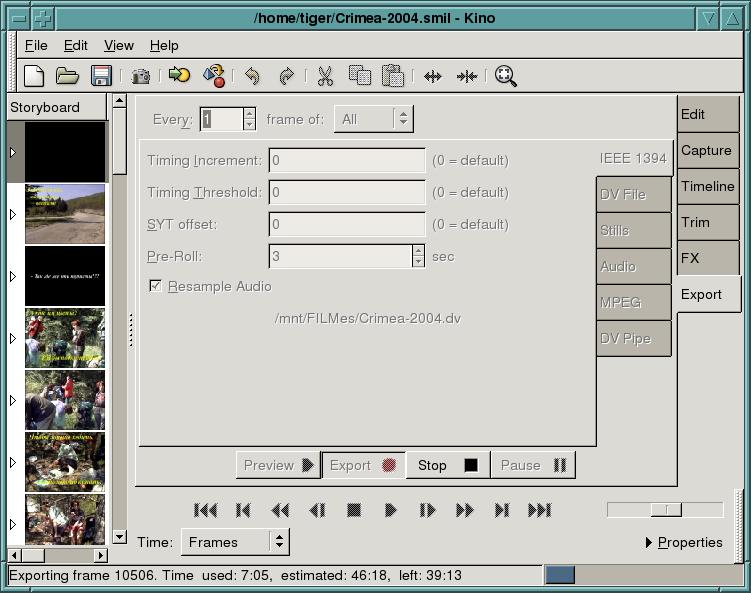This screenshot has width=751, height=593.
Task: Undo the last action using the toolbar
Action: coord(252,76)
